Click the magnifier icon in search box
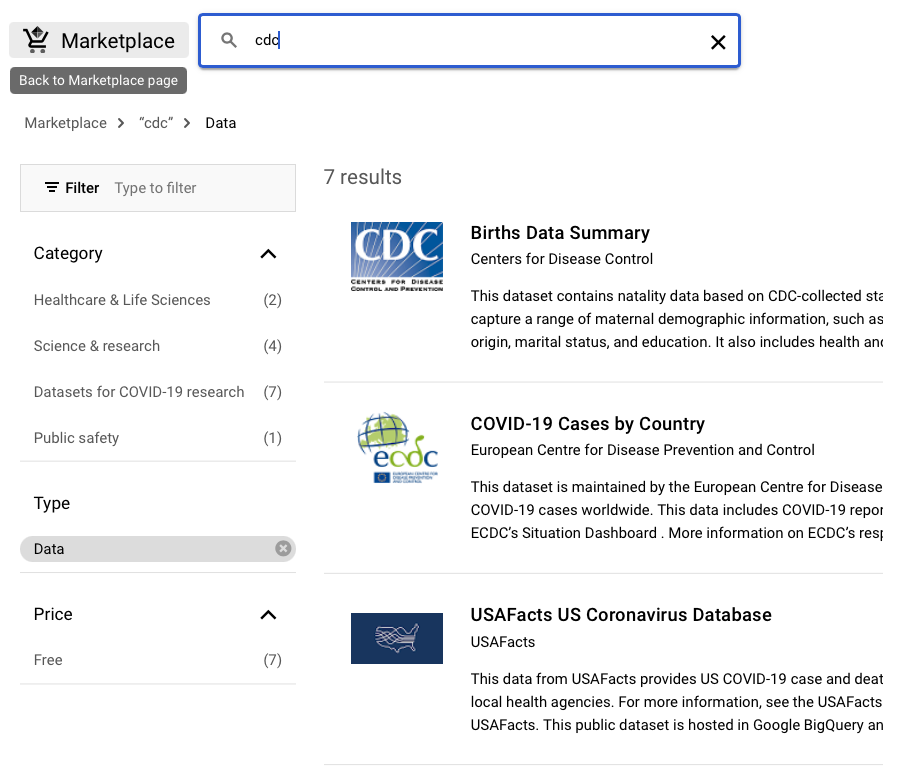The image size is (908, 774). pos(229,40)
